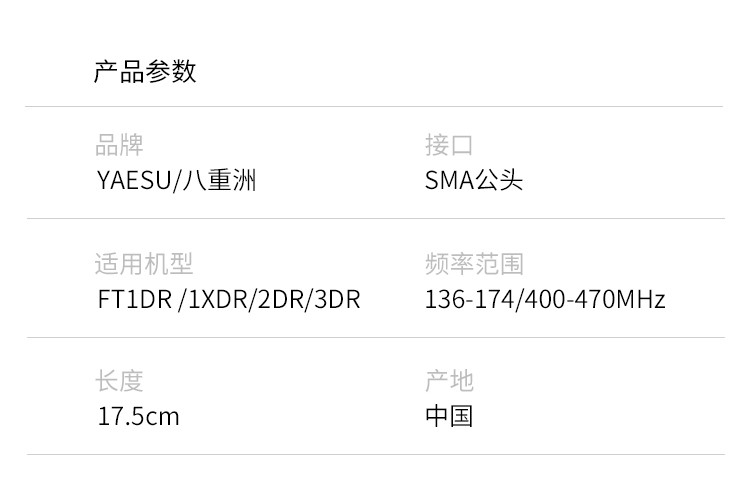The height and width of the screenshot is (503, 750).
Task: Click the 3DR model text
Action: 336,299
